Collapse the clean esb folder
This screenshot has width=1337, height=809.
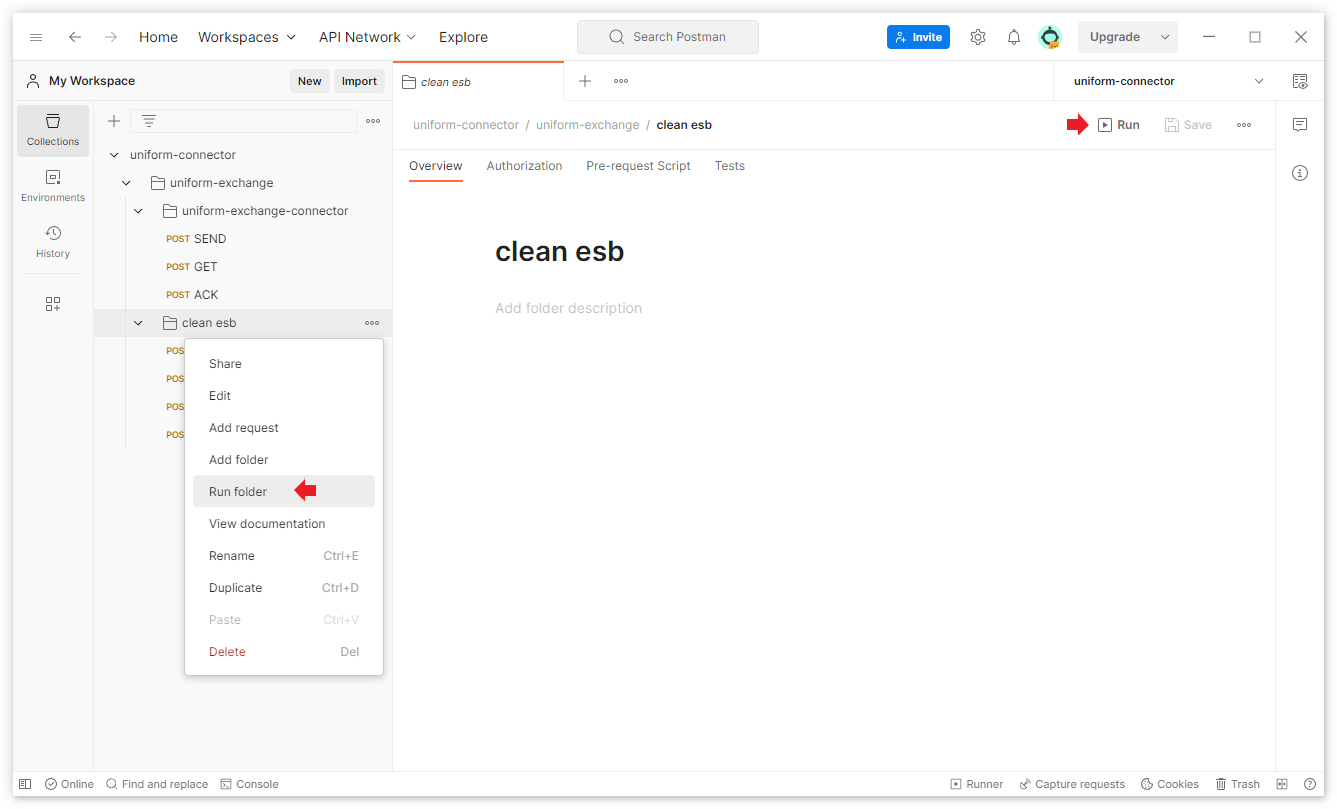(138, 323)
